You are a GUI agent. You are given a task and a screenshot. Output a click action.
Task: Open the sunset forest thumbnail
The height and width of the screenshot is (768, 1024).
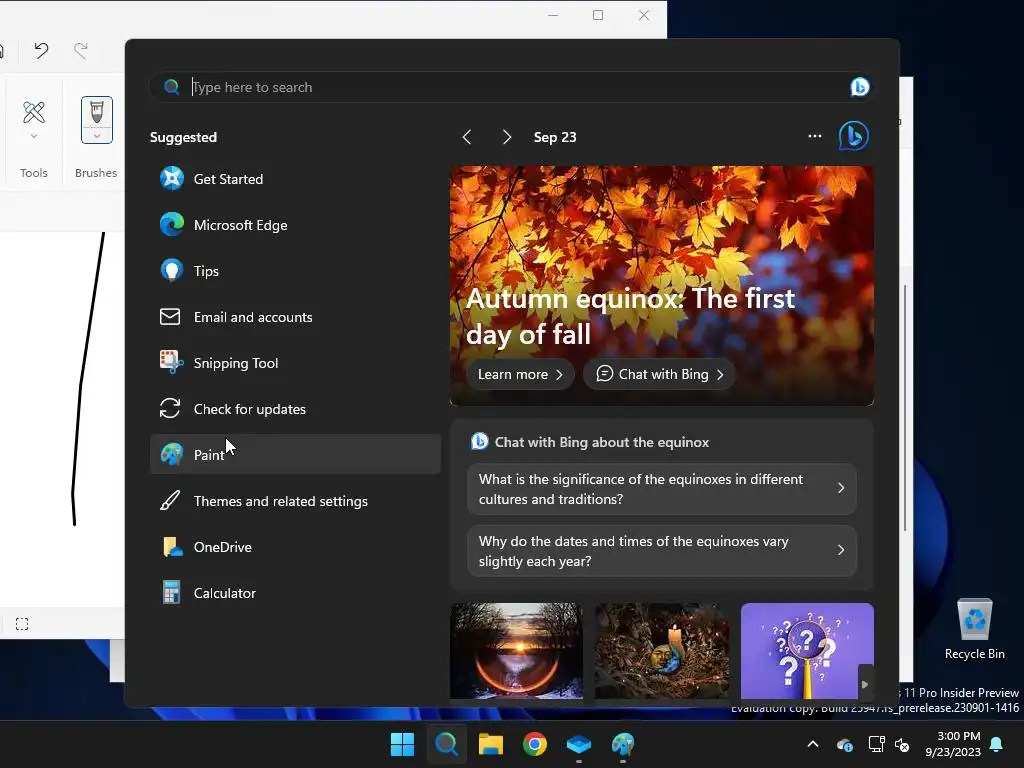pyautogui.click(x=517, y=650)
